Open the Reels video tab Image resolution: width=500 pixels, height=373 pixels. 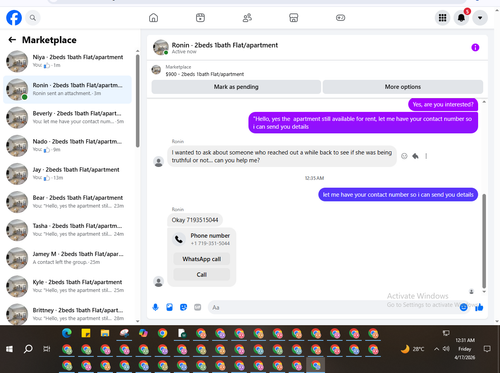click(x=200, y=18)
